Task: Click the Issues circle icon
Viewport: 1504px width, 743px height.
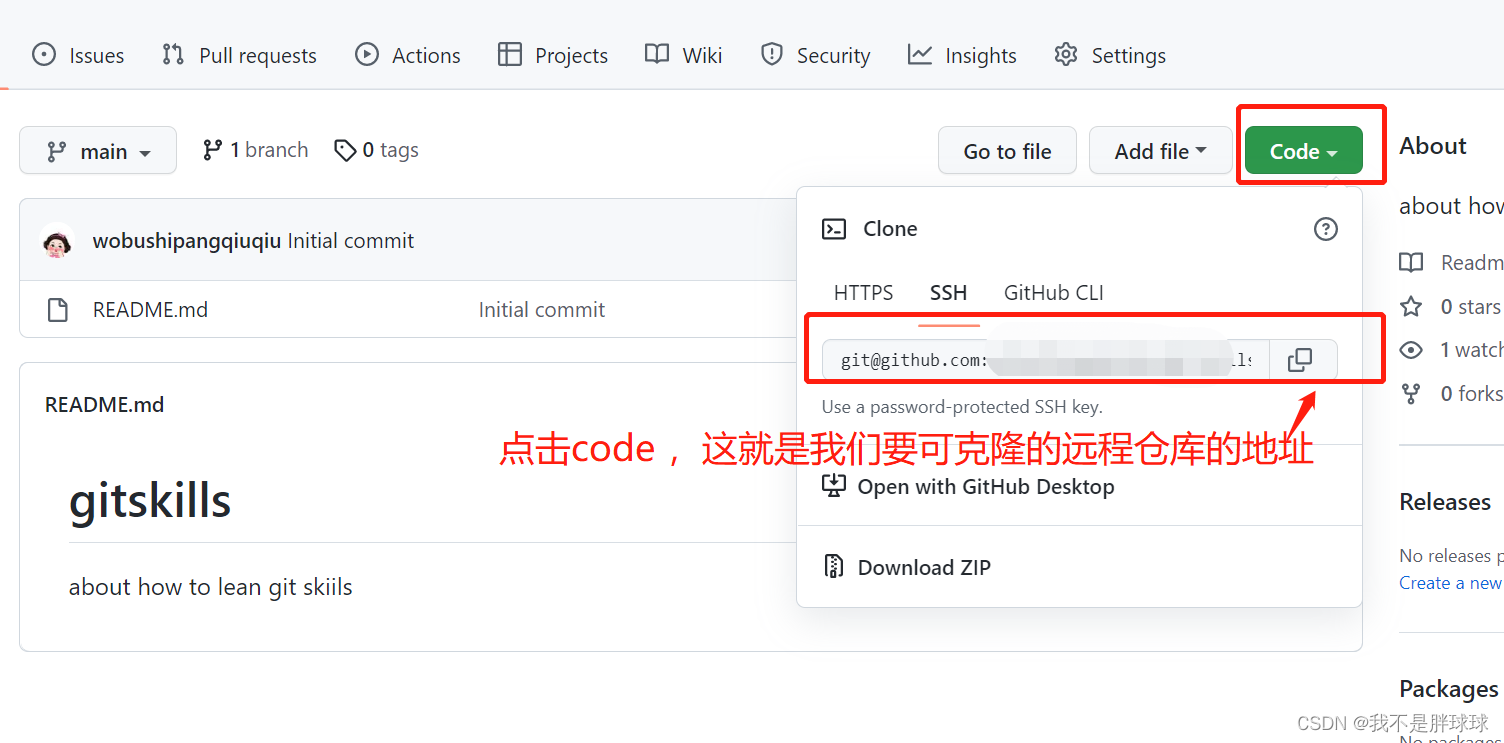Action: pyautogui.click(x=44, y=55)
